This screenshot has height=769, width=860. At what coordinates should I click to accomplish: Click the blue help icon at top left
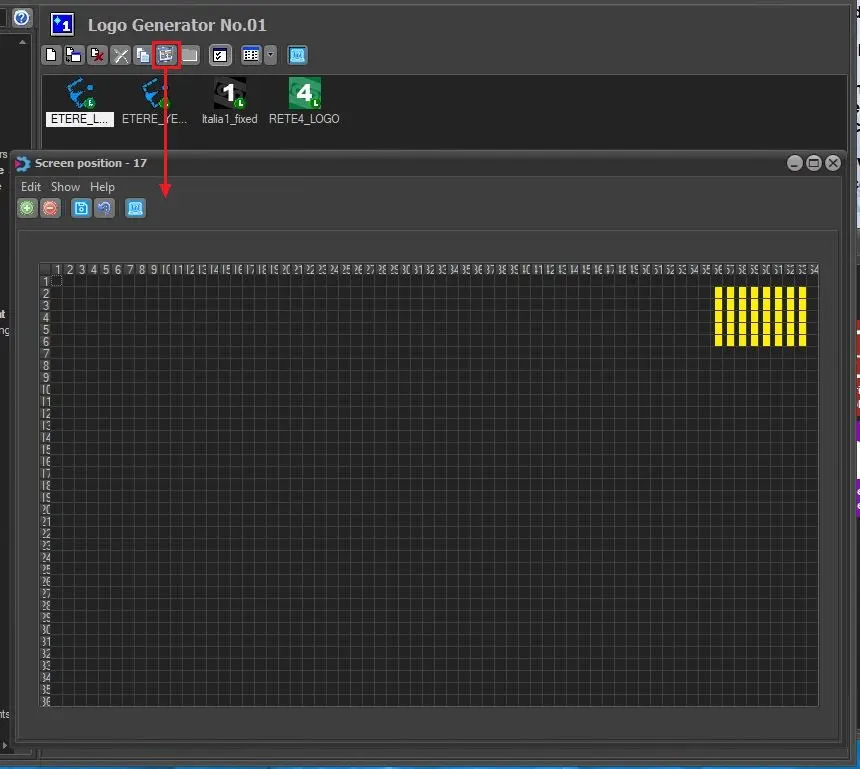click(x=22, y=17)
